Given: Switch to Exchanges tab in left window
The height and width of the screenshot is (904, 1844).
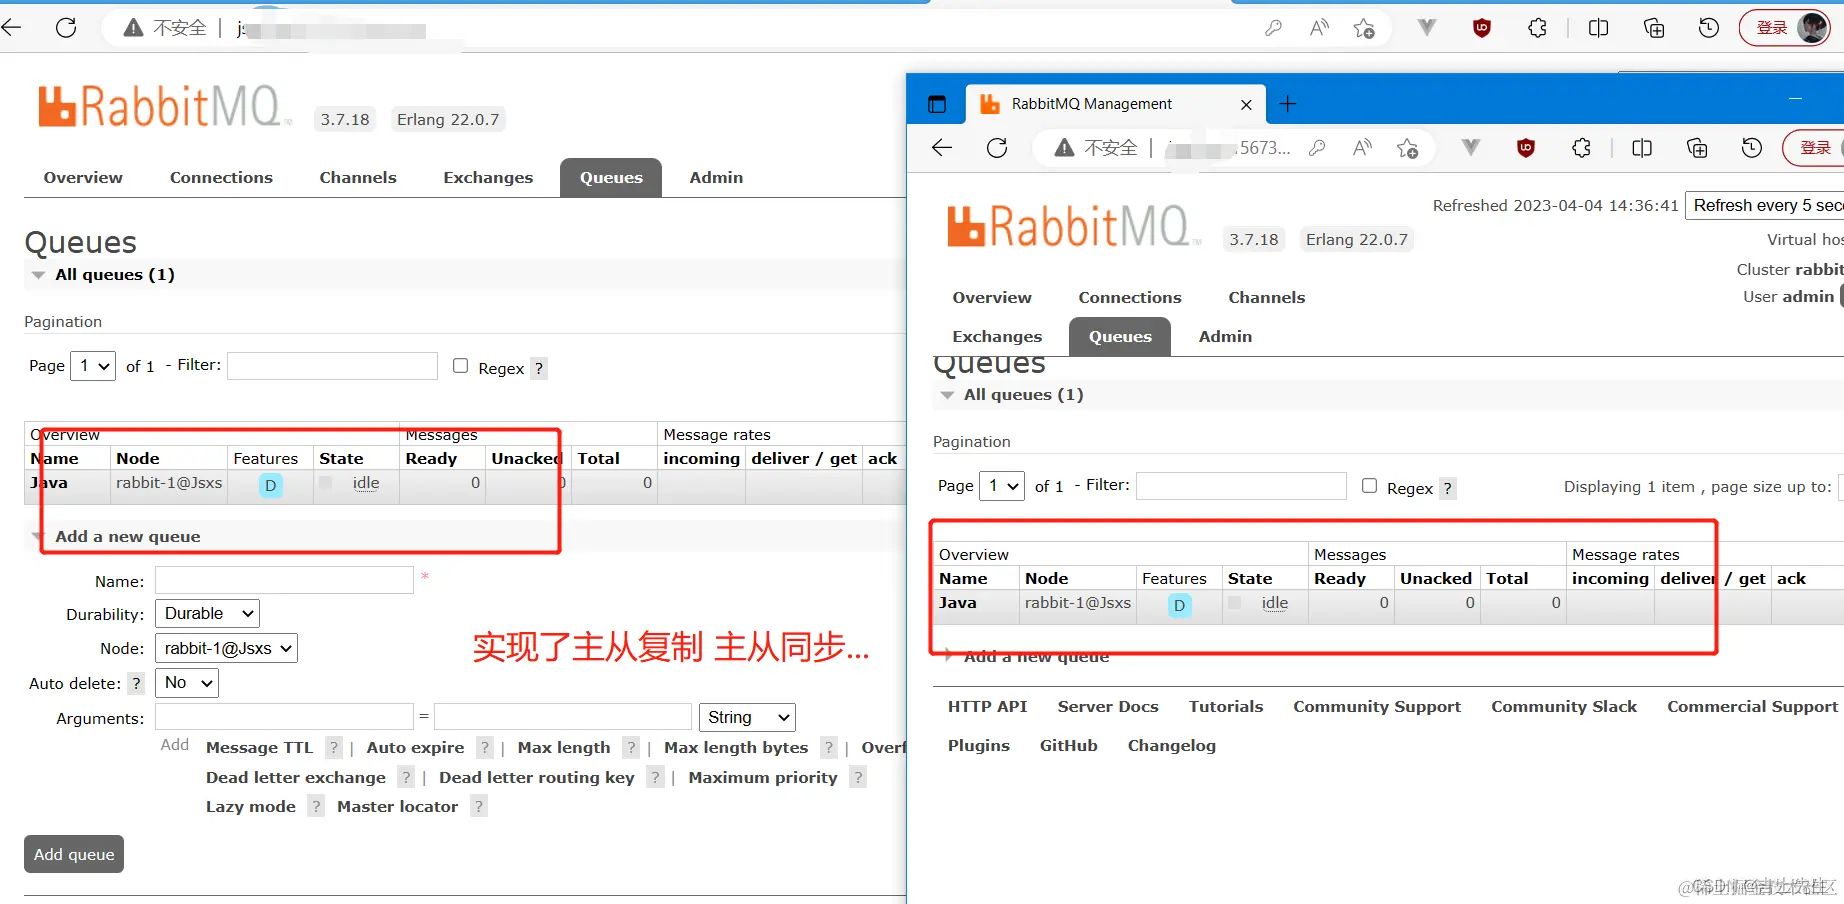Looking at the screenshot, I should (x=488, y=177).
